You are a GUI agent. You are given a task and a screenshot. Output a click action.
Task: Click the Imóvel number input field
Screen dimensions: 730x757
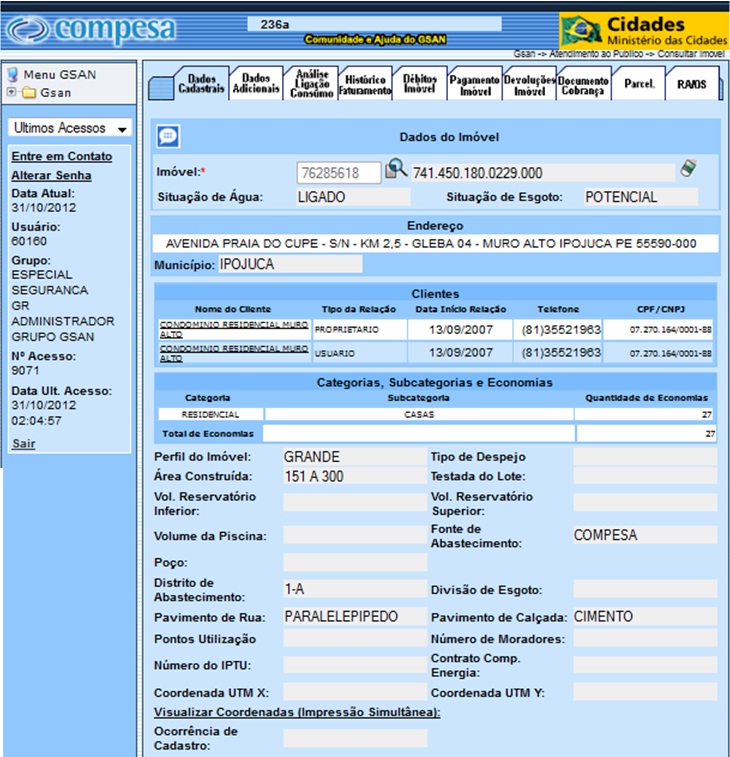pyautogui.click(x=339, y=173)
